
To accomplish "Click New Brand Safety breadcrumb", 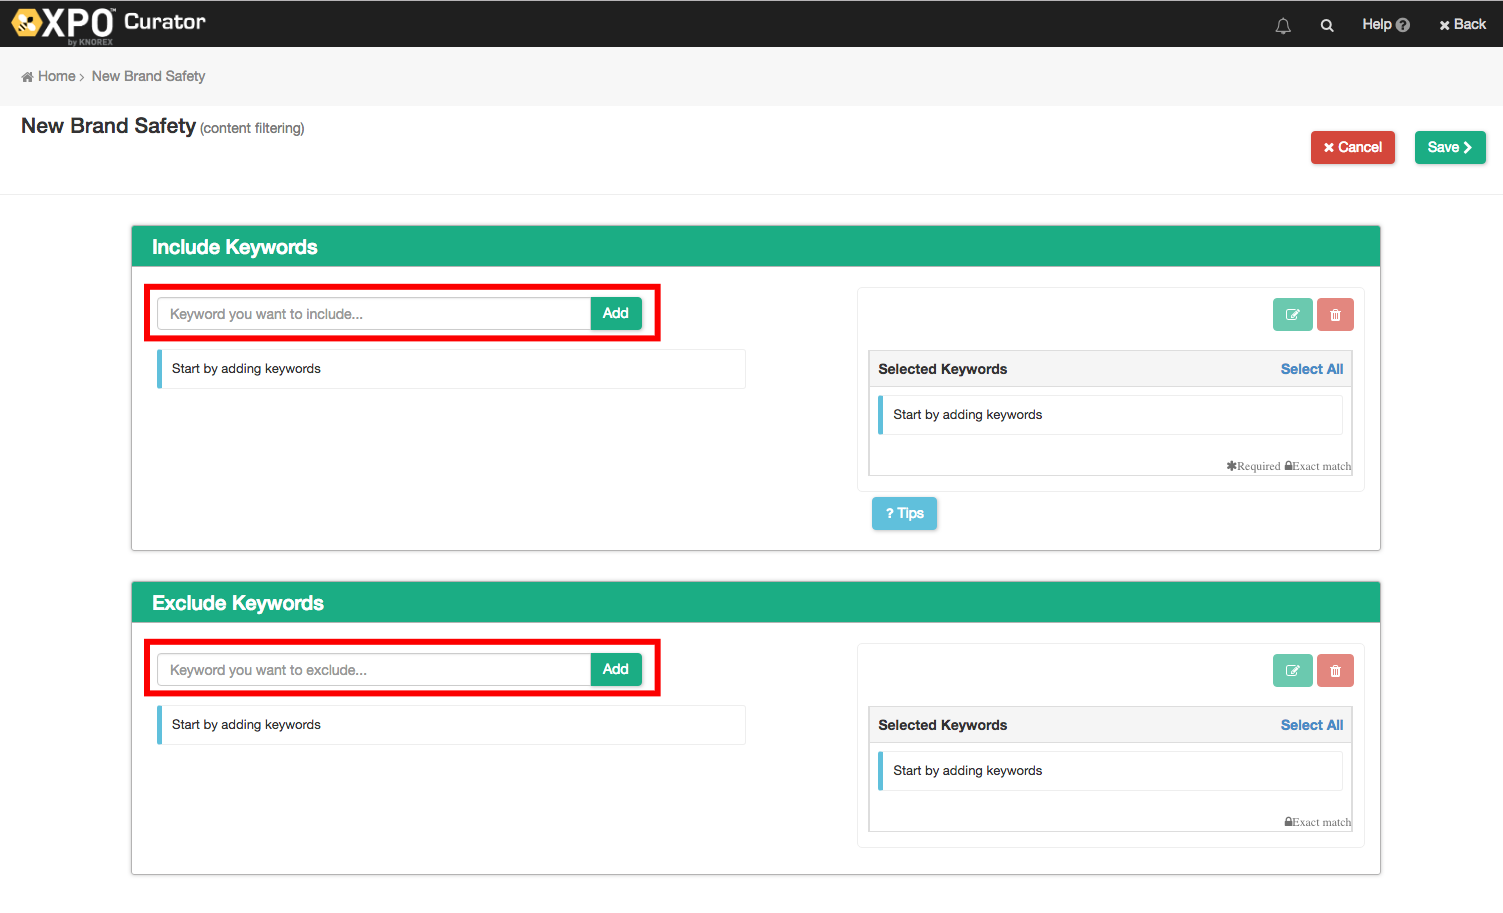I will coord(148,76).
